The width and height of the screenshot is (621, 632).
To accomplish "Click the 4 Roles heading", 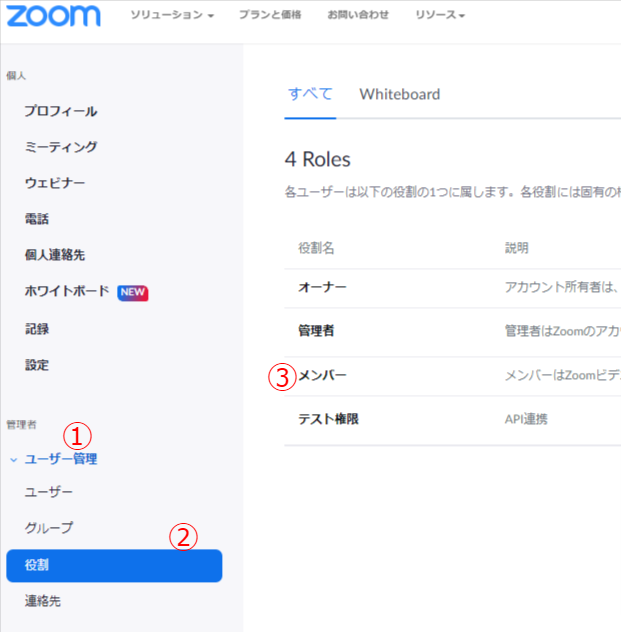I will [x=318, y=160].
